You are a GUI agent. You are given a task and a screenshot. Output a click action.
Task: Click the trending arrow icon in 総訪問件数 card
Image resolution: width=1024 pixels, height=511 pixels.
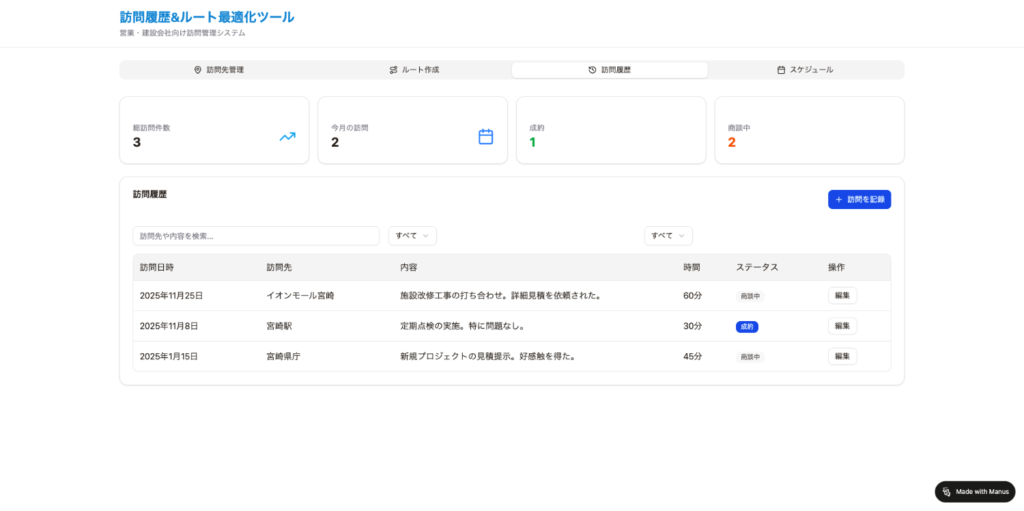287,137
